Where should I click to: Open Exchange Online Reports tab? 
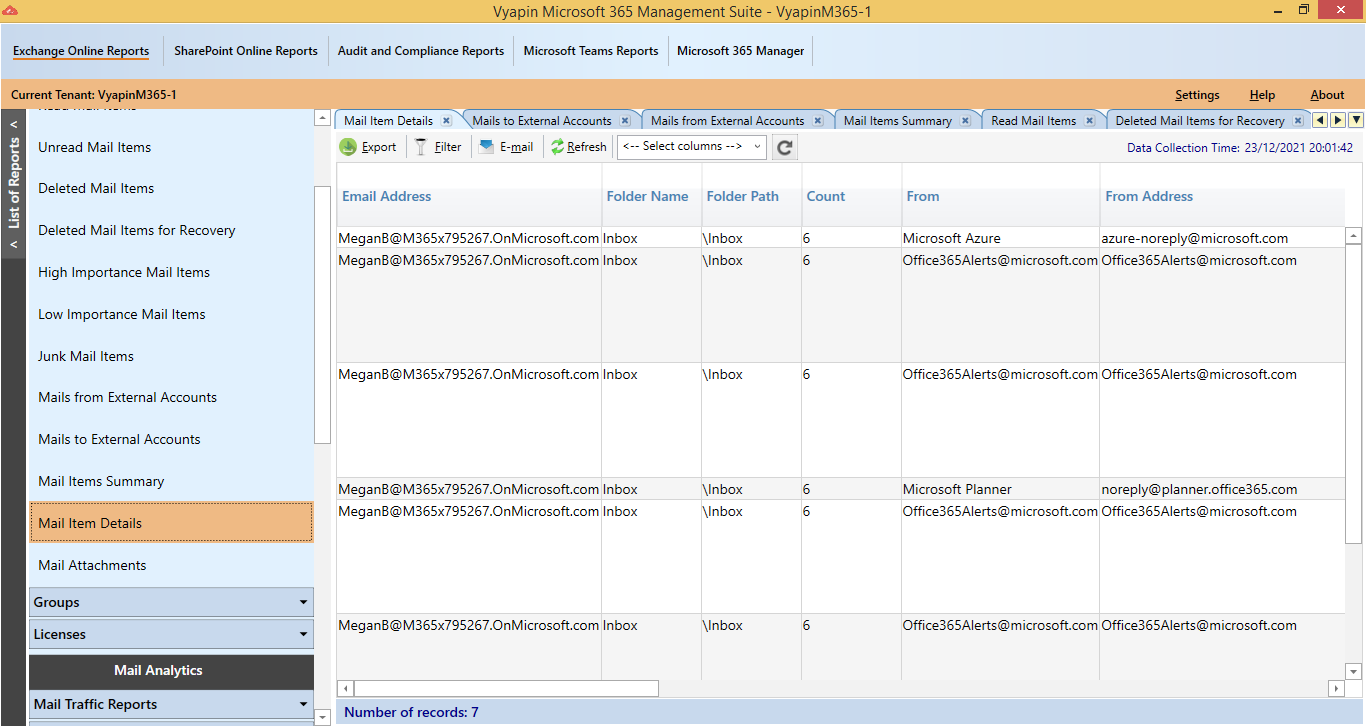81,51
